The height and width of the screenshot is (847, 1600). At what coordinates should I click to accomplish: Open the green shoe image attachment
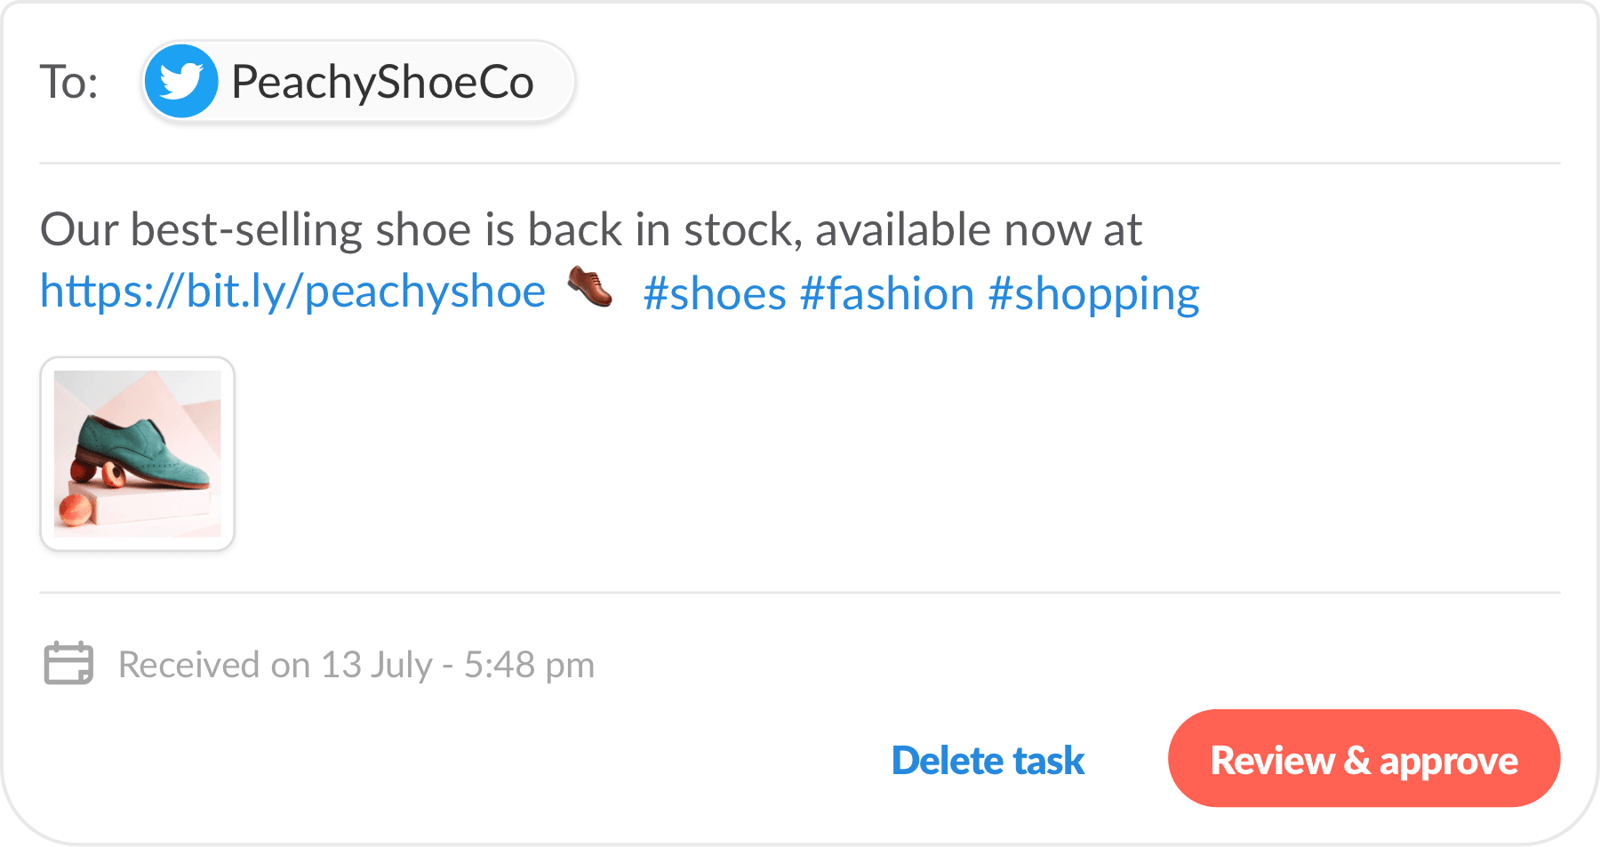138,454
